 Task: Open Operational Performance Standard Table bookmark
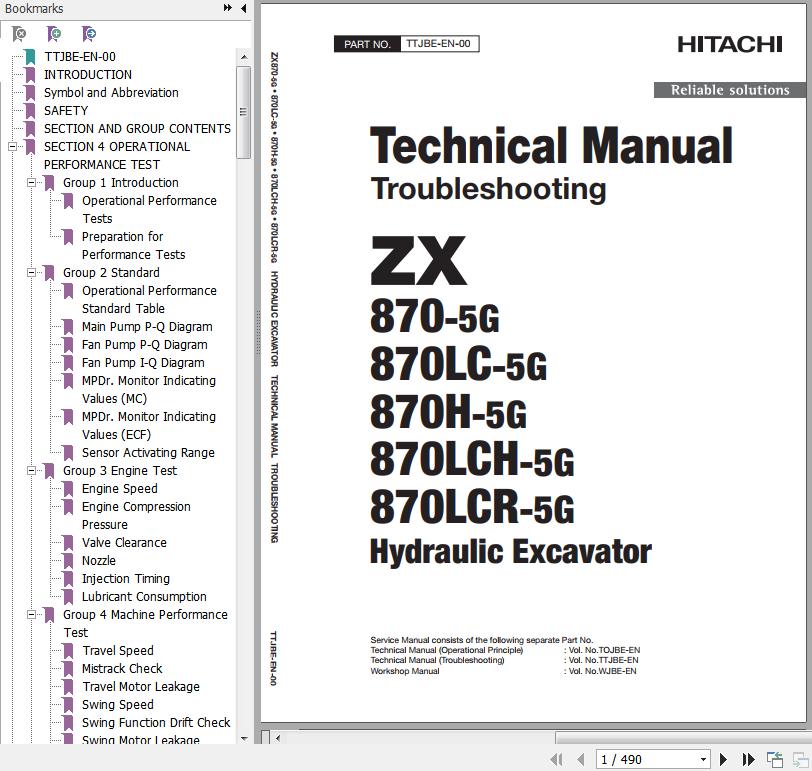[x=149, y=300]
